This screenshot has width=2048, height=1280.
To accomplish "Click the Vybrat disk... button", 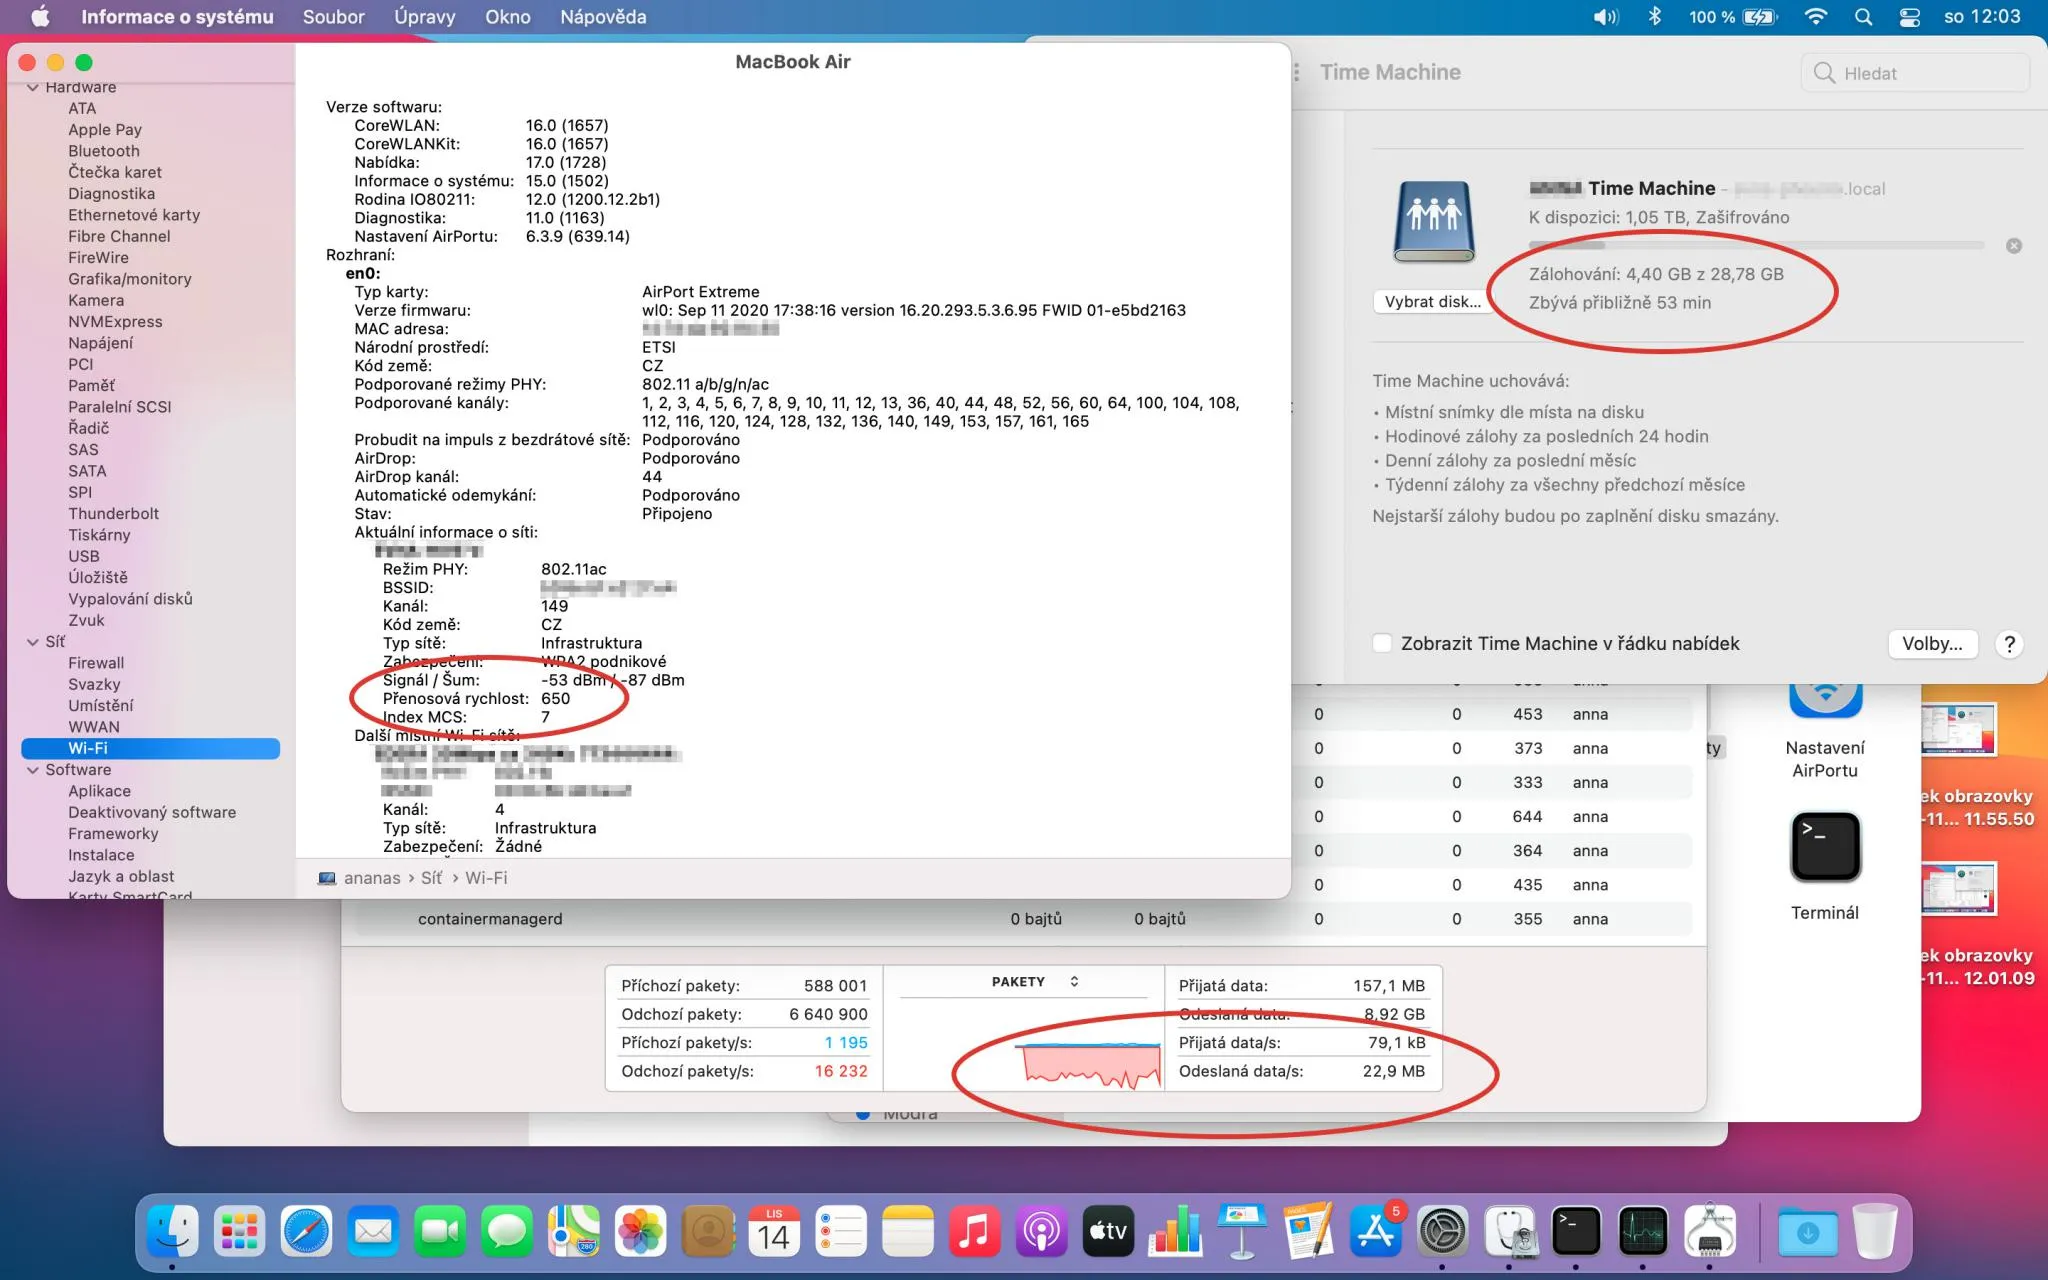I will [x=1433, y=302].
